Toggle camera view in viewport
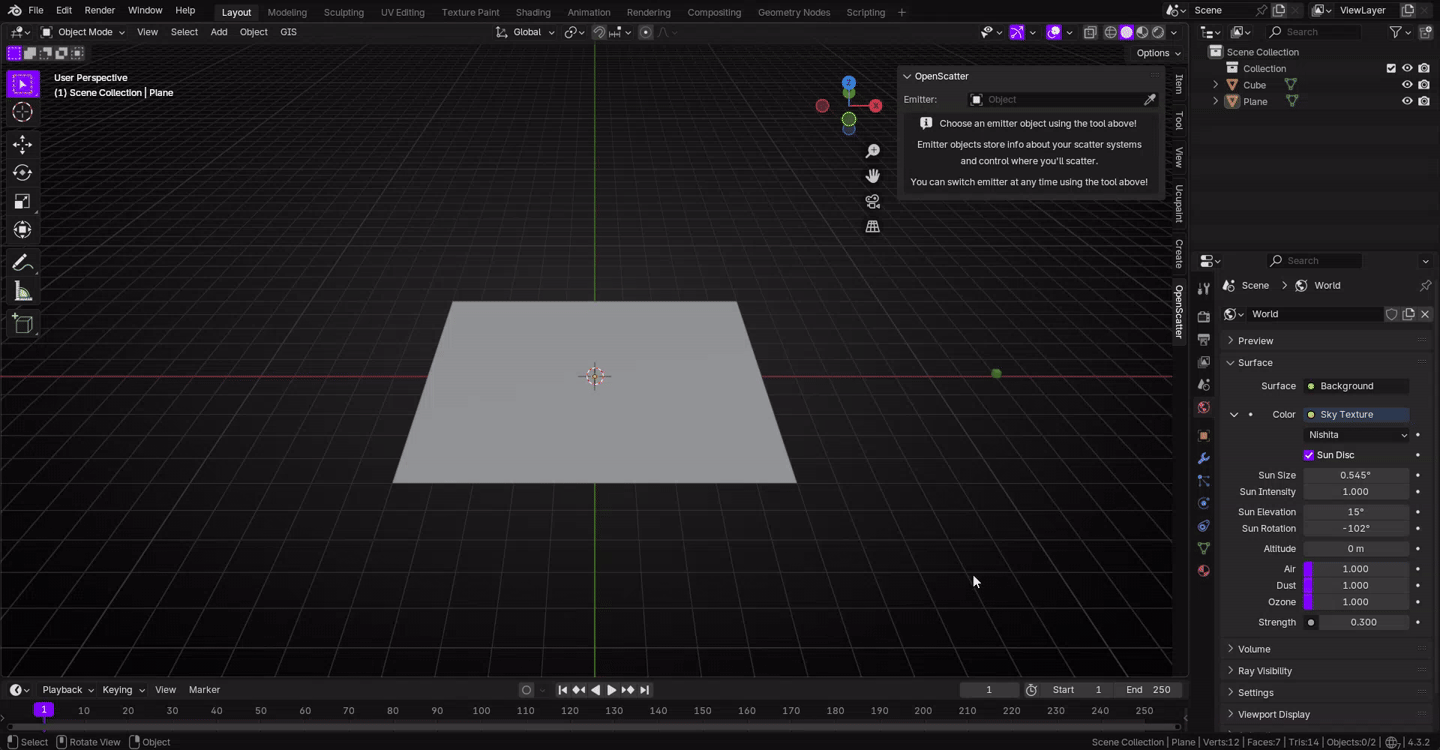 [873, 201]
